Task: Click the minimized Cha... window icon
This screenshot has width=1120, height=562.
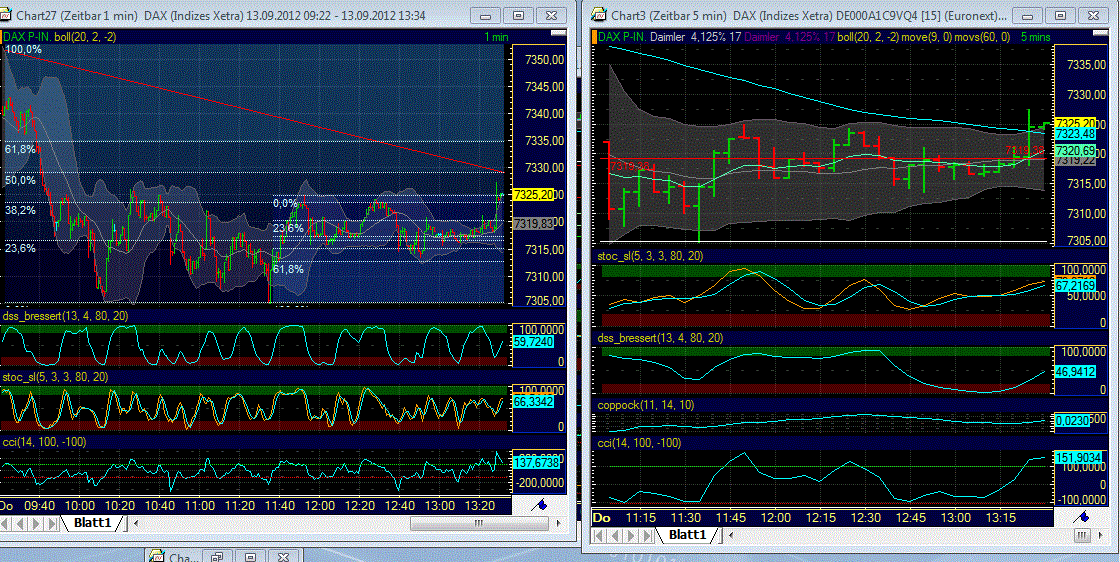Action: 157,556
